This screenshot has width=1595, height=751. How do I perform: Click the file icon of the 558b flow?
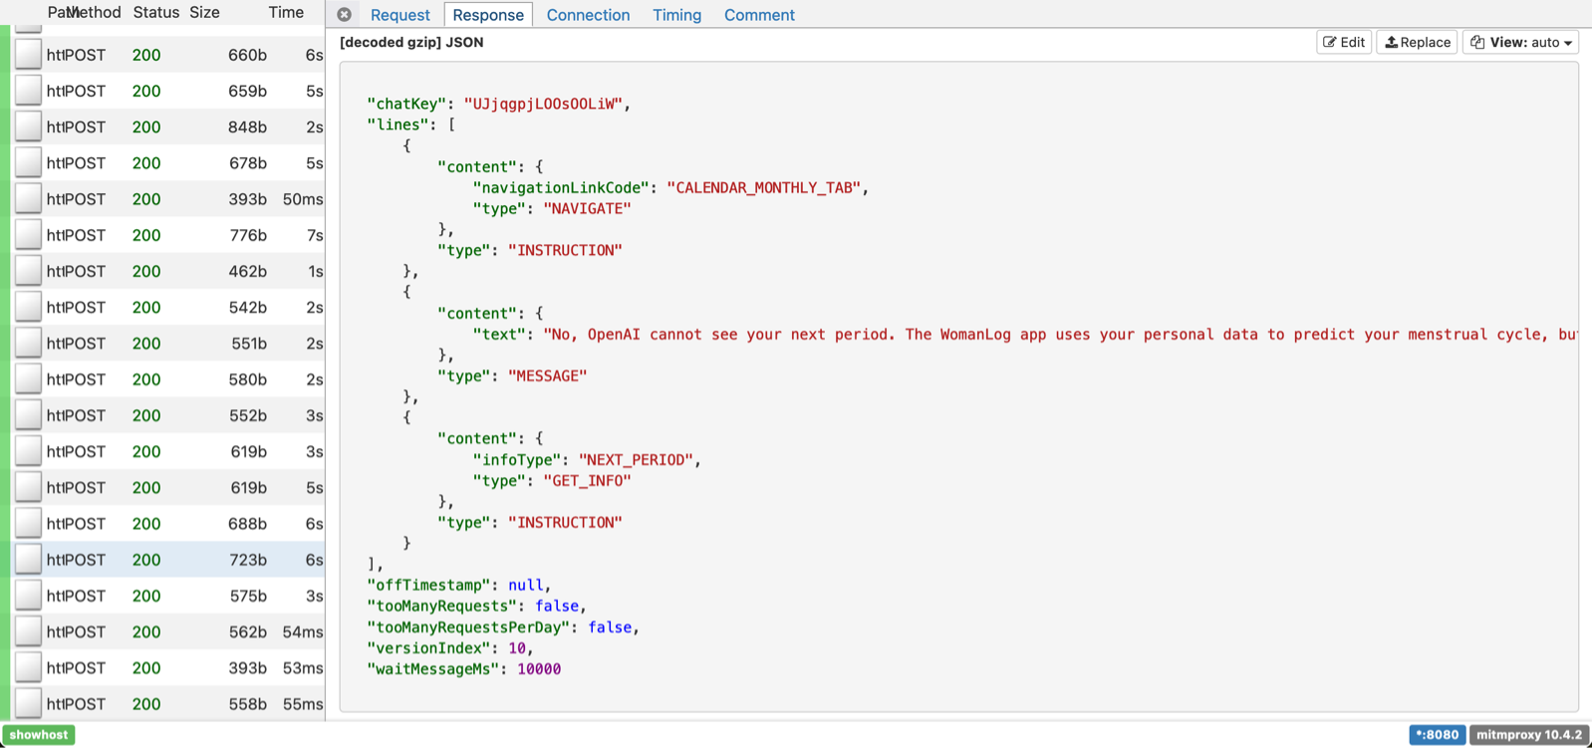click(x=28, y=704)
